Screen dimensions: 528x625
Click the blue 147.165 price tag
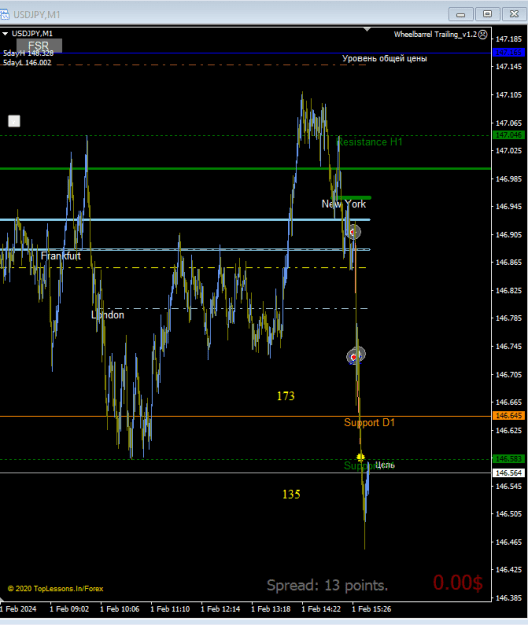(509, 53)
